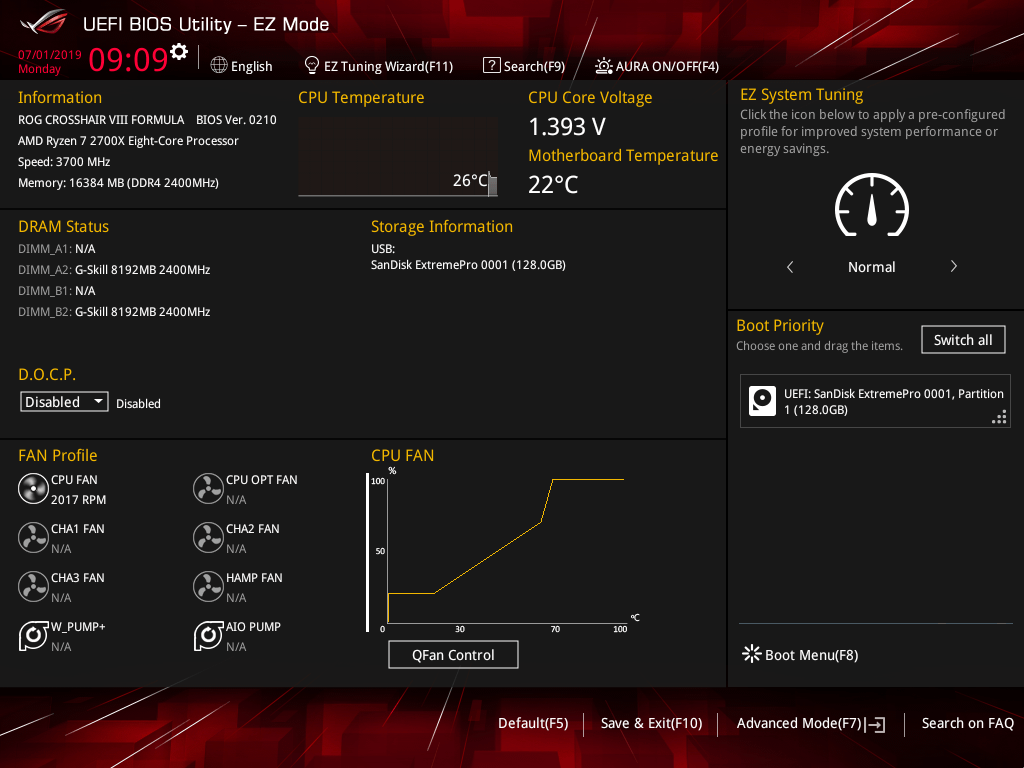Screen dimensions: 1024x768
Task: Click the Boot Priority heading
Action: tap(780, 325)
